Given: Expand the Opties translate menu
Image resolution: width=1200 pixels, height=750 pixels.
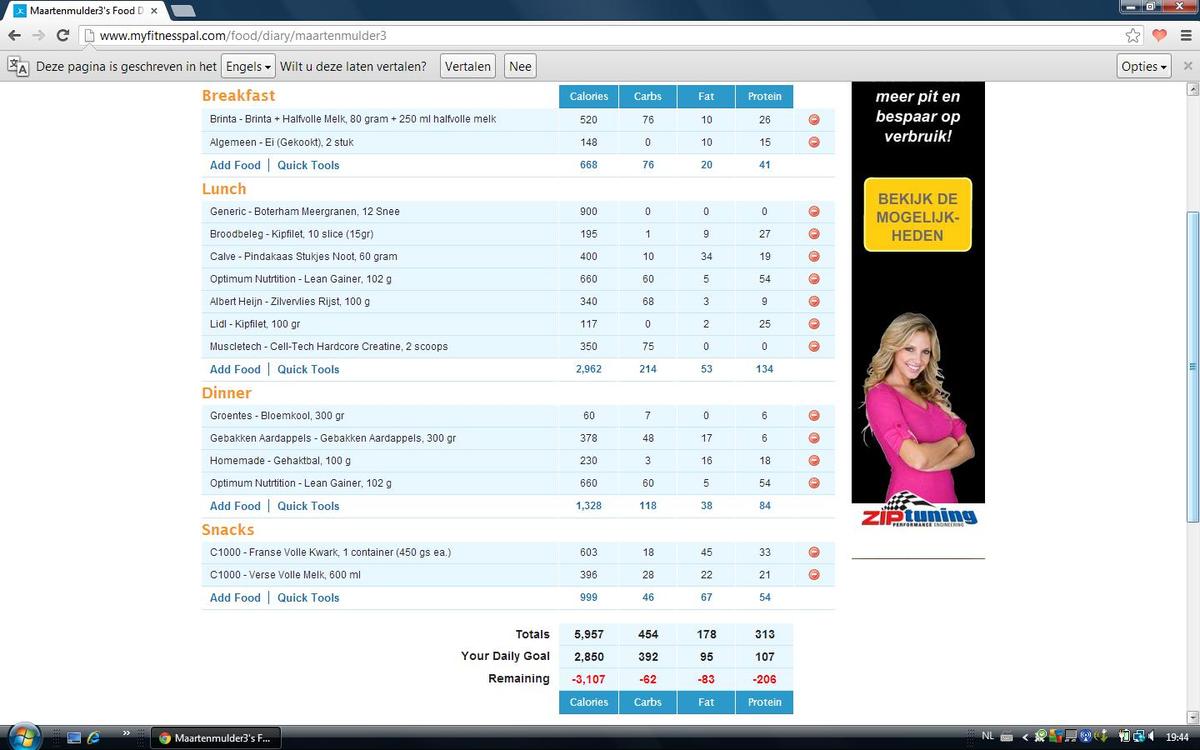Looking at the screenshot, I should point(1144,67).
